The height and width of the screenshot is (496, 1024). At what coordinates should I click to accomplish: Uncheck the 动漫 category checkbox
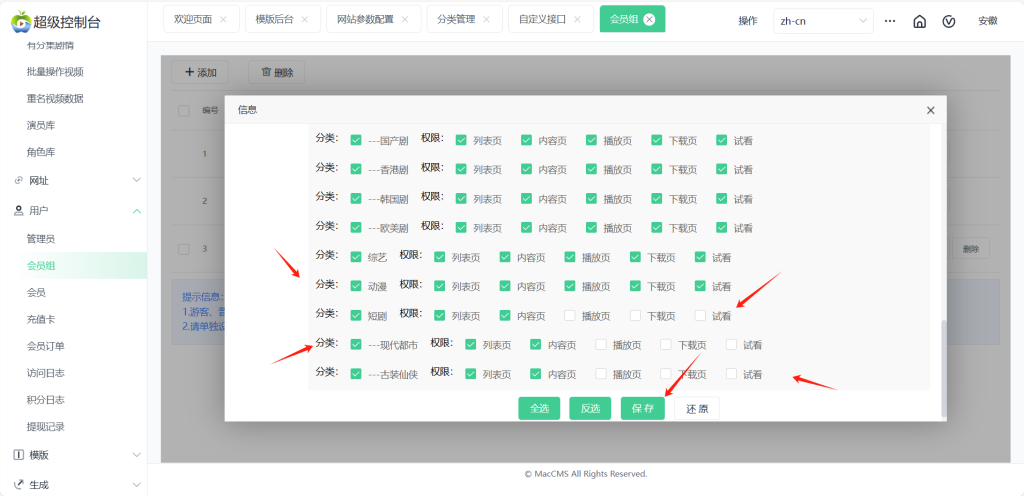tap(356, 286)
